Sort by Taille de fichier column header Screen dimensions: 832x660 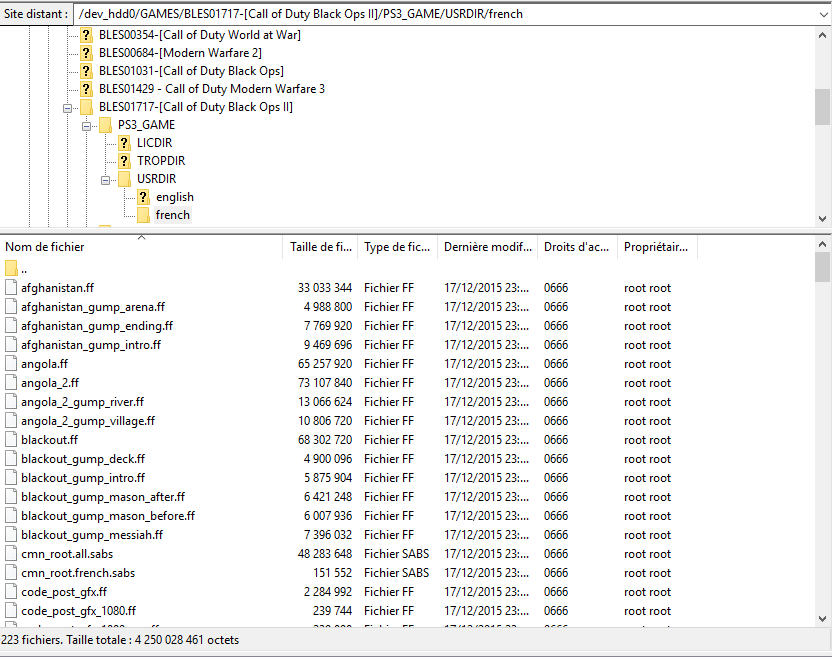[x=320, y=247]
